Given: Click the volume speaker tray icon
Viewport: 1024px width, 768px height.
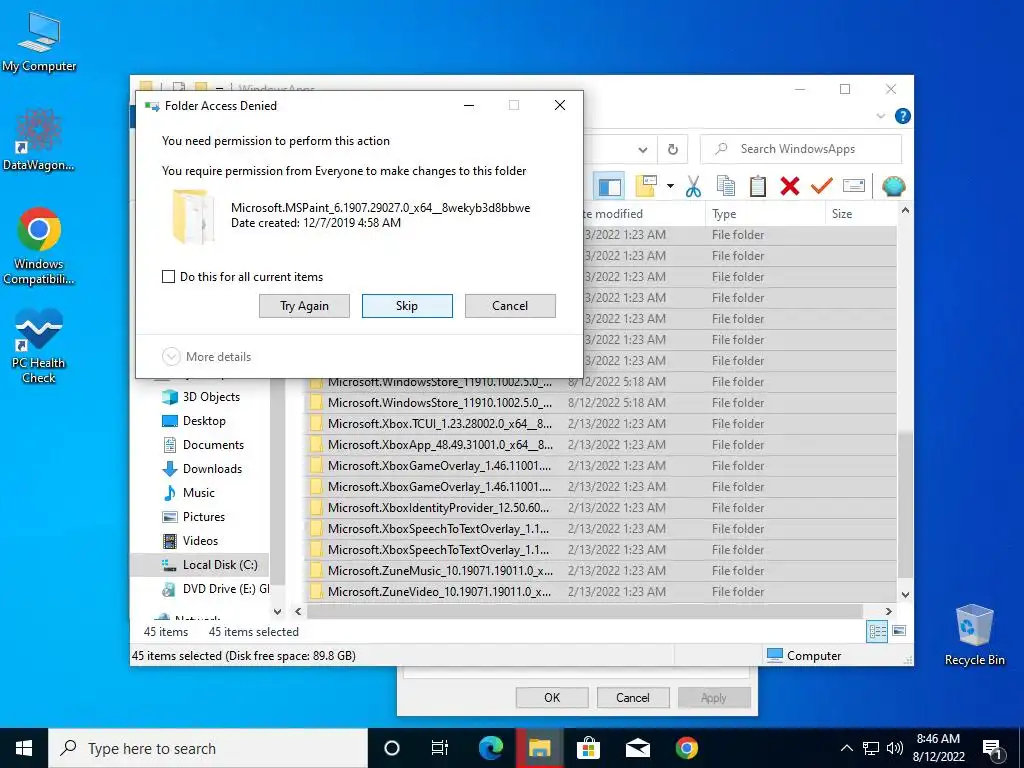Looking at the screenshot, I should pyautogui.click(x=895, y=748).
